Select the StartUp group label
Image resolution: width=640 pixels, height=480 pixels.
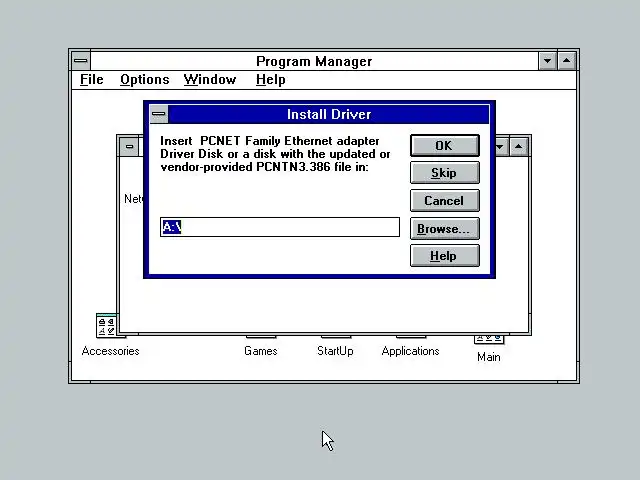335,351
